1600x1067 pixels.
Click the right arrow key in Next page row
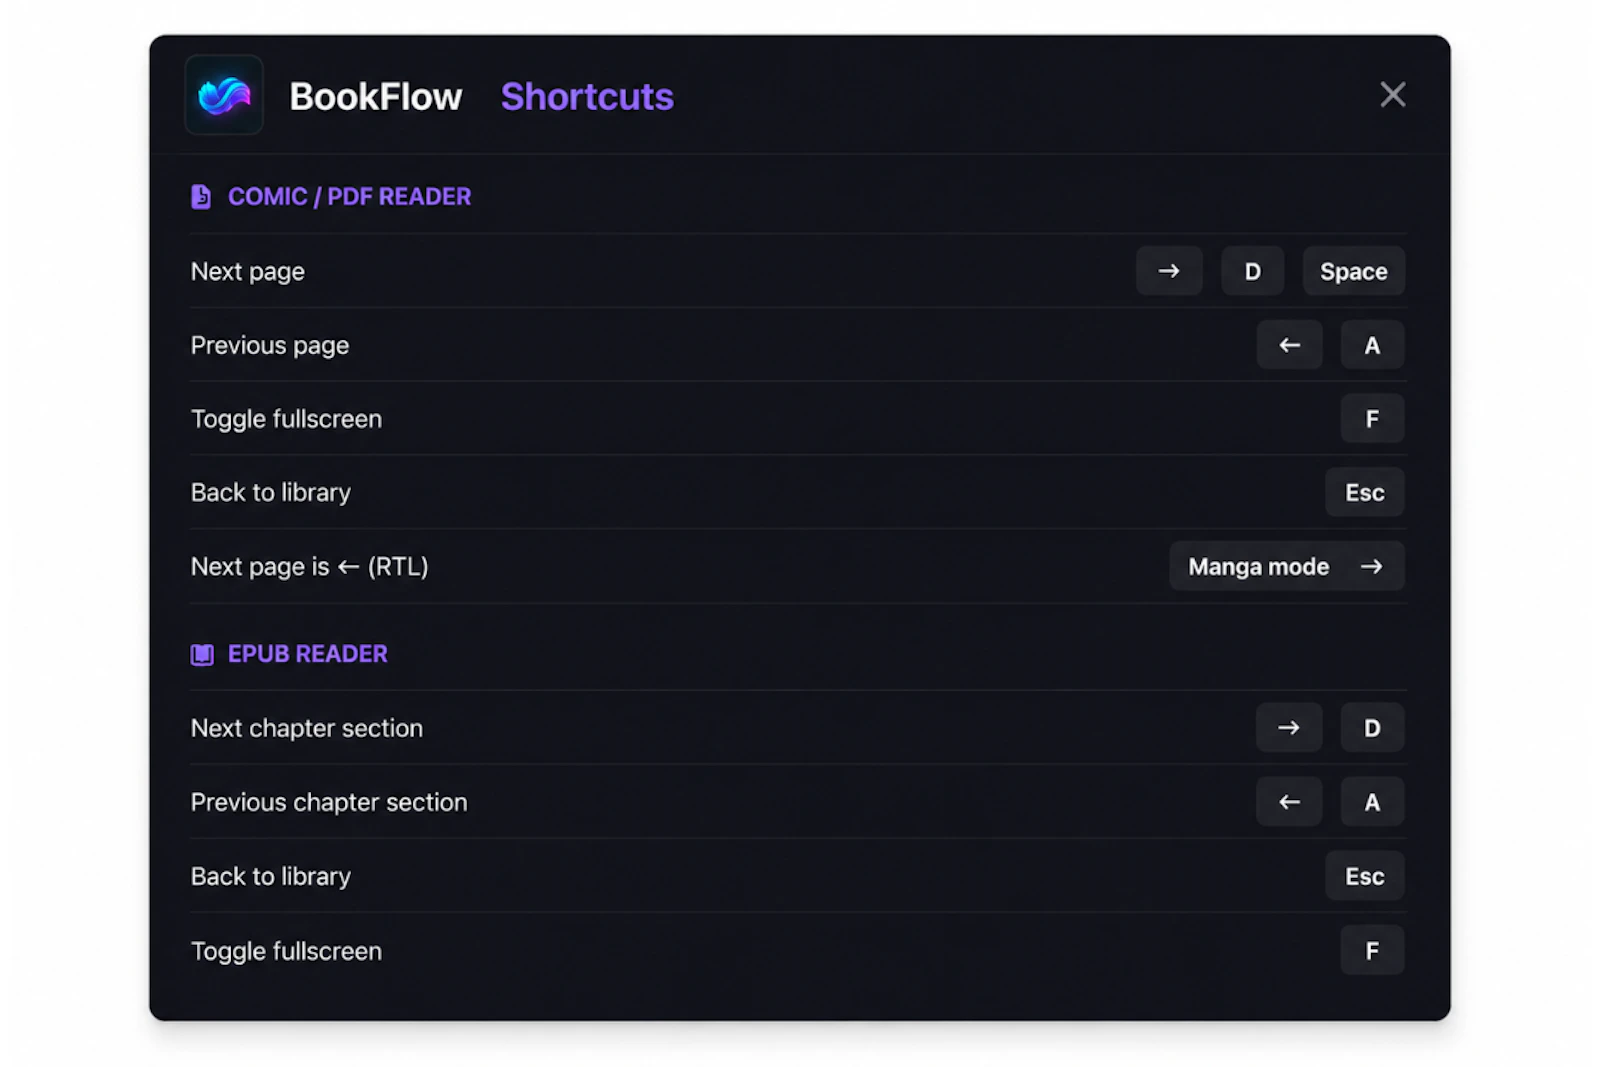1169,271
